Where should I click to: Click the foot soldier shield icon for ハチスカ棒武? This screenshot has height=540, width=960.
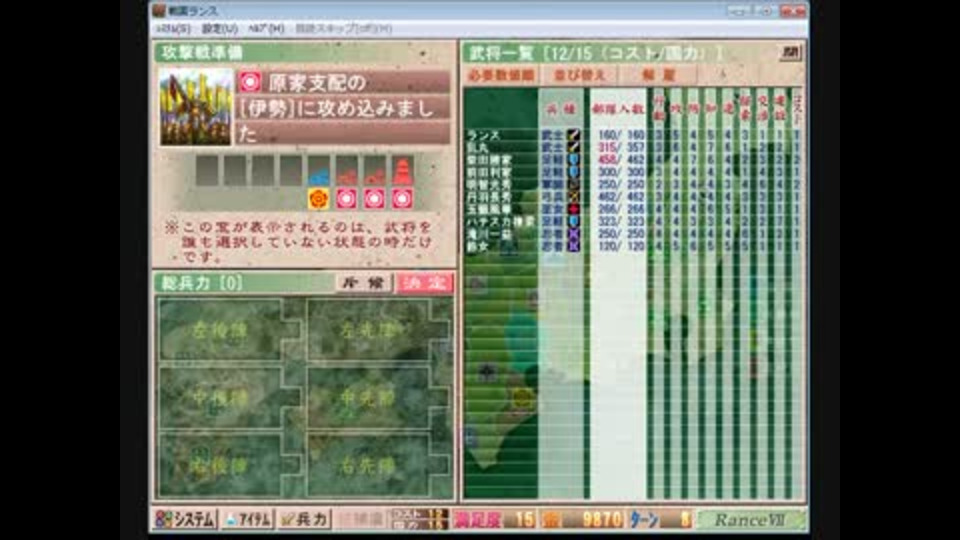tap(573, 221)
